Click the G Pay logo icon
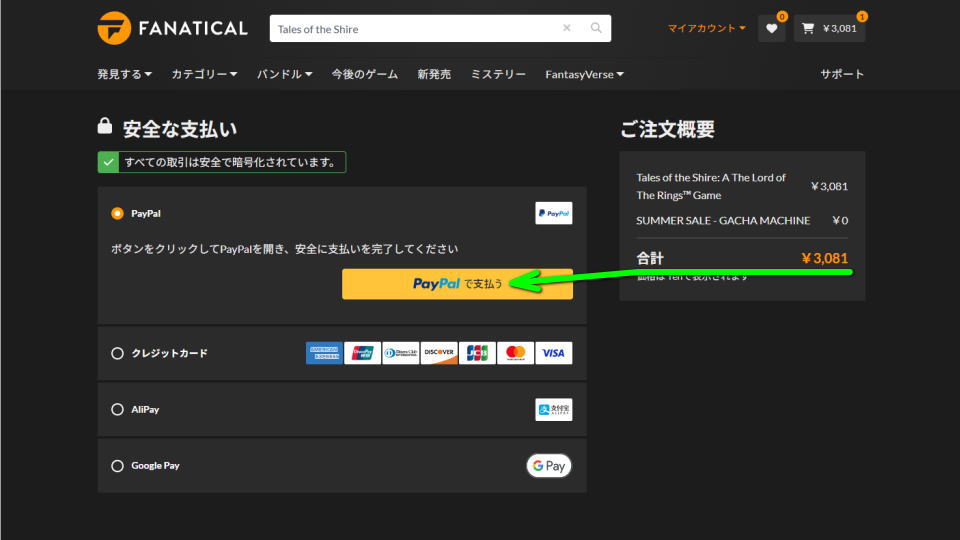Image resolution: width=960 pixels, height=540 pixels. 549,466
